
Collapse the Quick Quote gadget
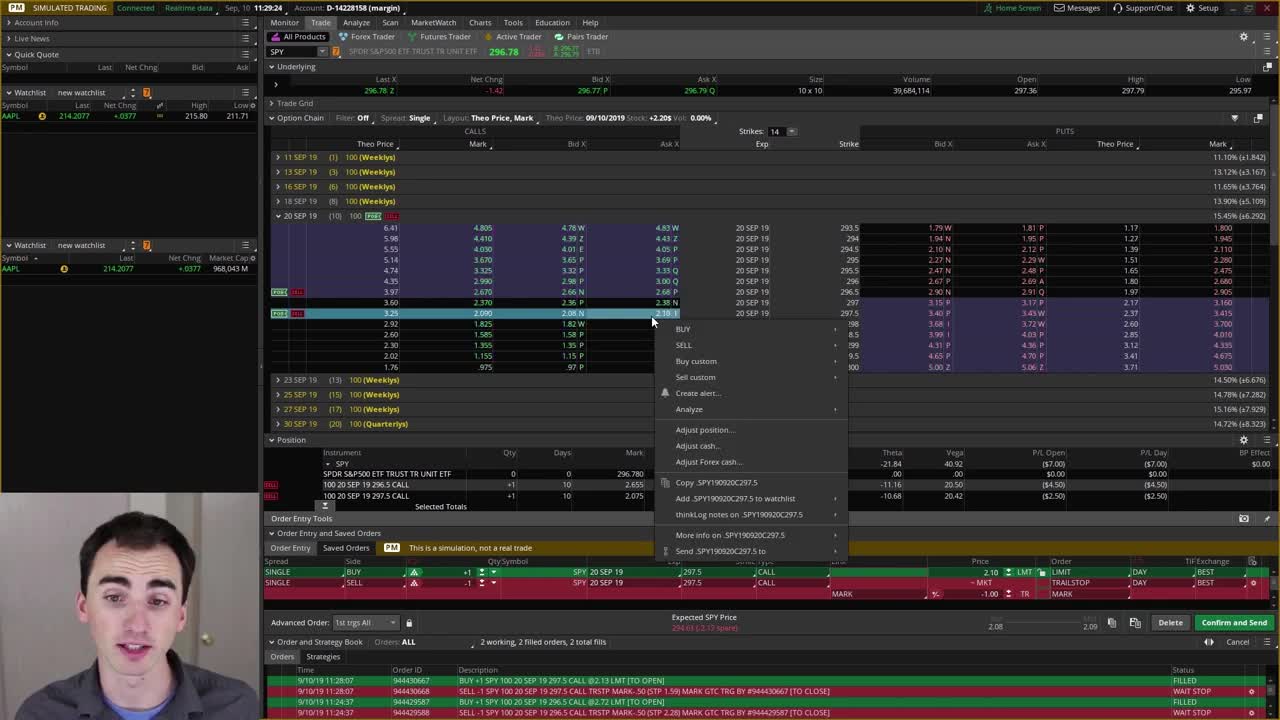[8, 54]
